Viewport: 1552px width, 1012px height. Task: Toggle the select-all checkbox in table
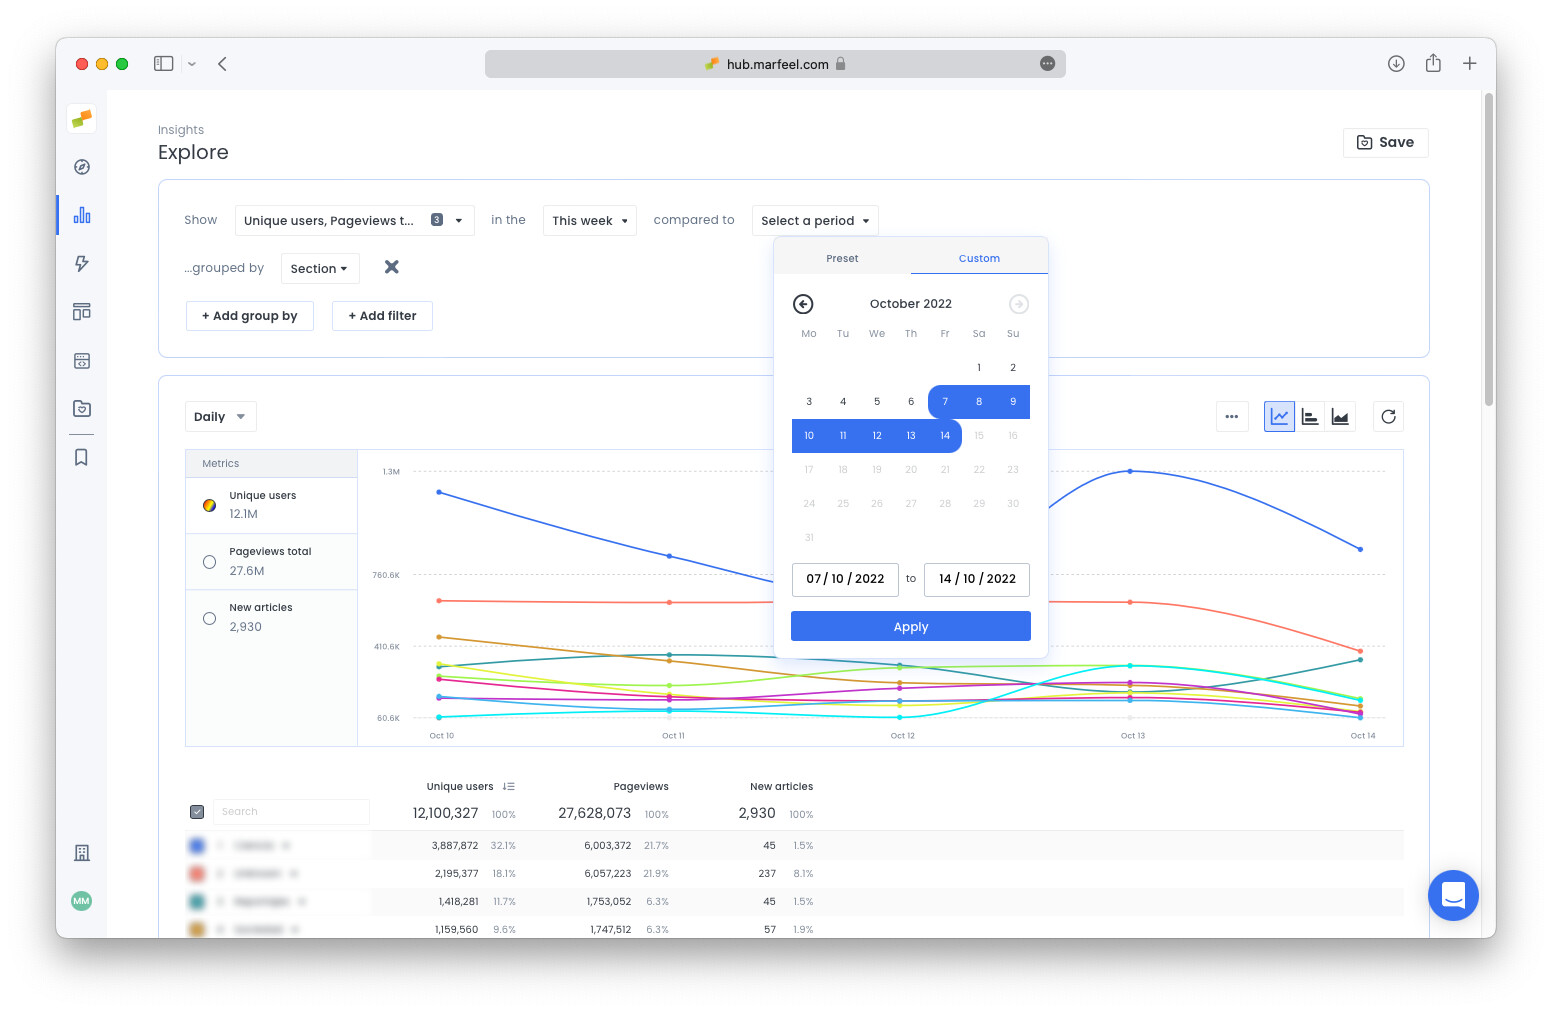click(x=197, y=812)
